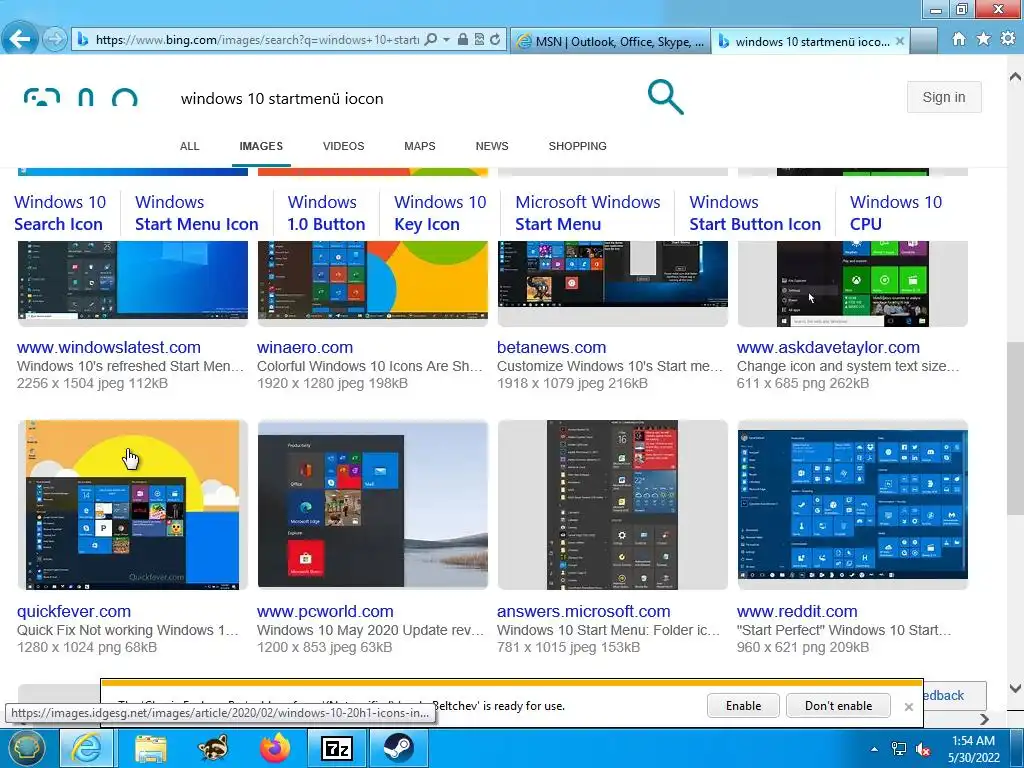This screenshot has width=1024, height=768.
Task: Open the windowslatest.com image thumbnail
Action: coord(133,282)
